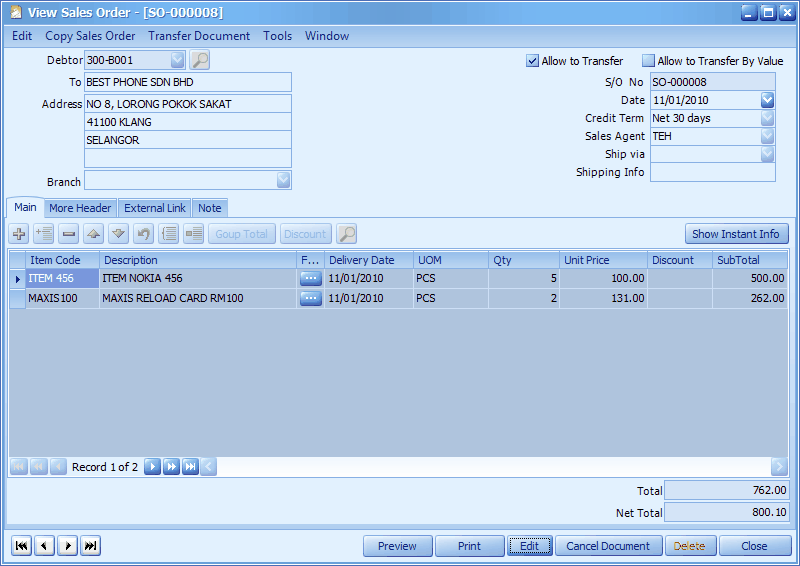
Task: Move selected row down with arrow icon
Action: click(118, 234)
